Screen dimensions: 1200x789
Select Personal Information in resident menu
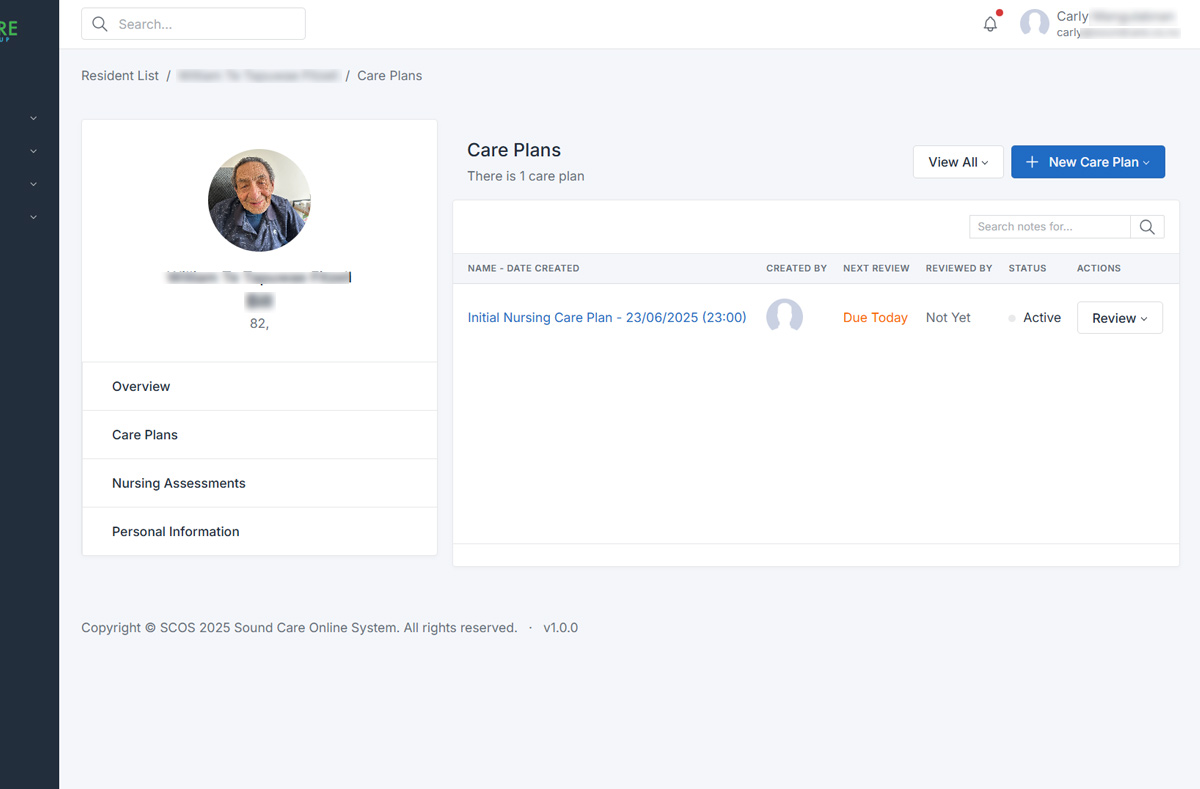[175, 532]
